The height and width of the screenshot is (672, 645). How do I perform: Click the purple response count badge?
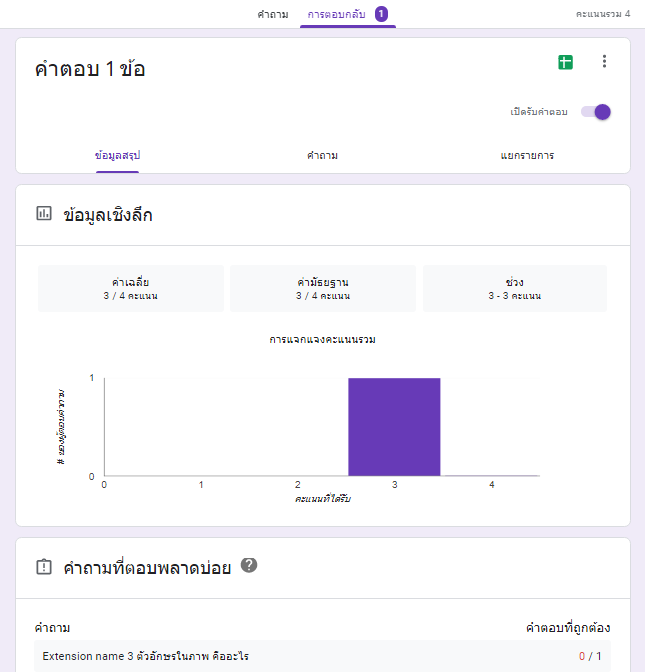pyautogui.click(x=381, y=14)
